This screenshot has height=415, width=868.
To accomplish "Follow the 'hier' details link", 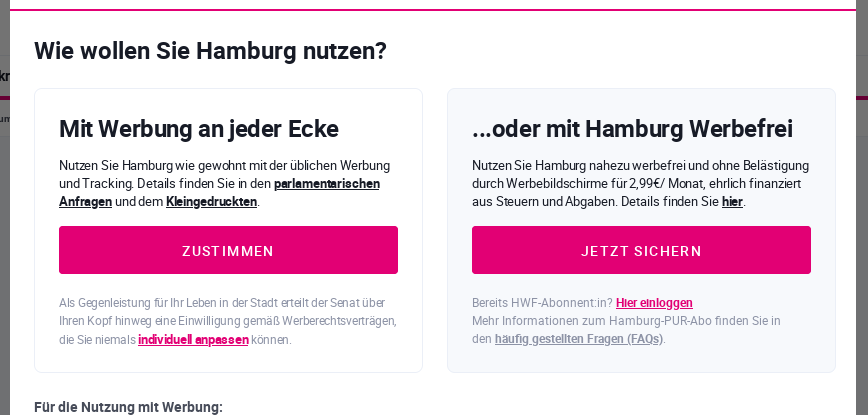I will point(732,201).
